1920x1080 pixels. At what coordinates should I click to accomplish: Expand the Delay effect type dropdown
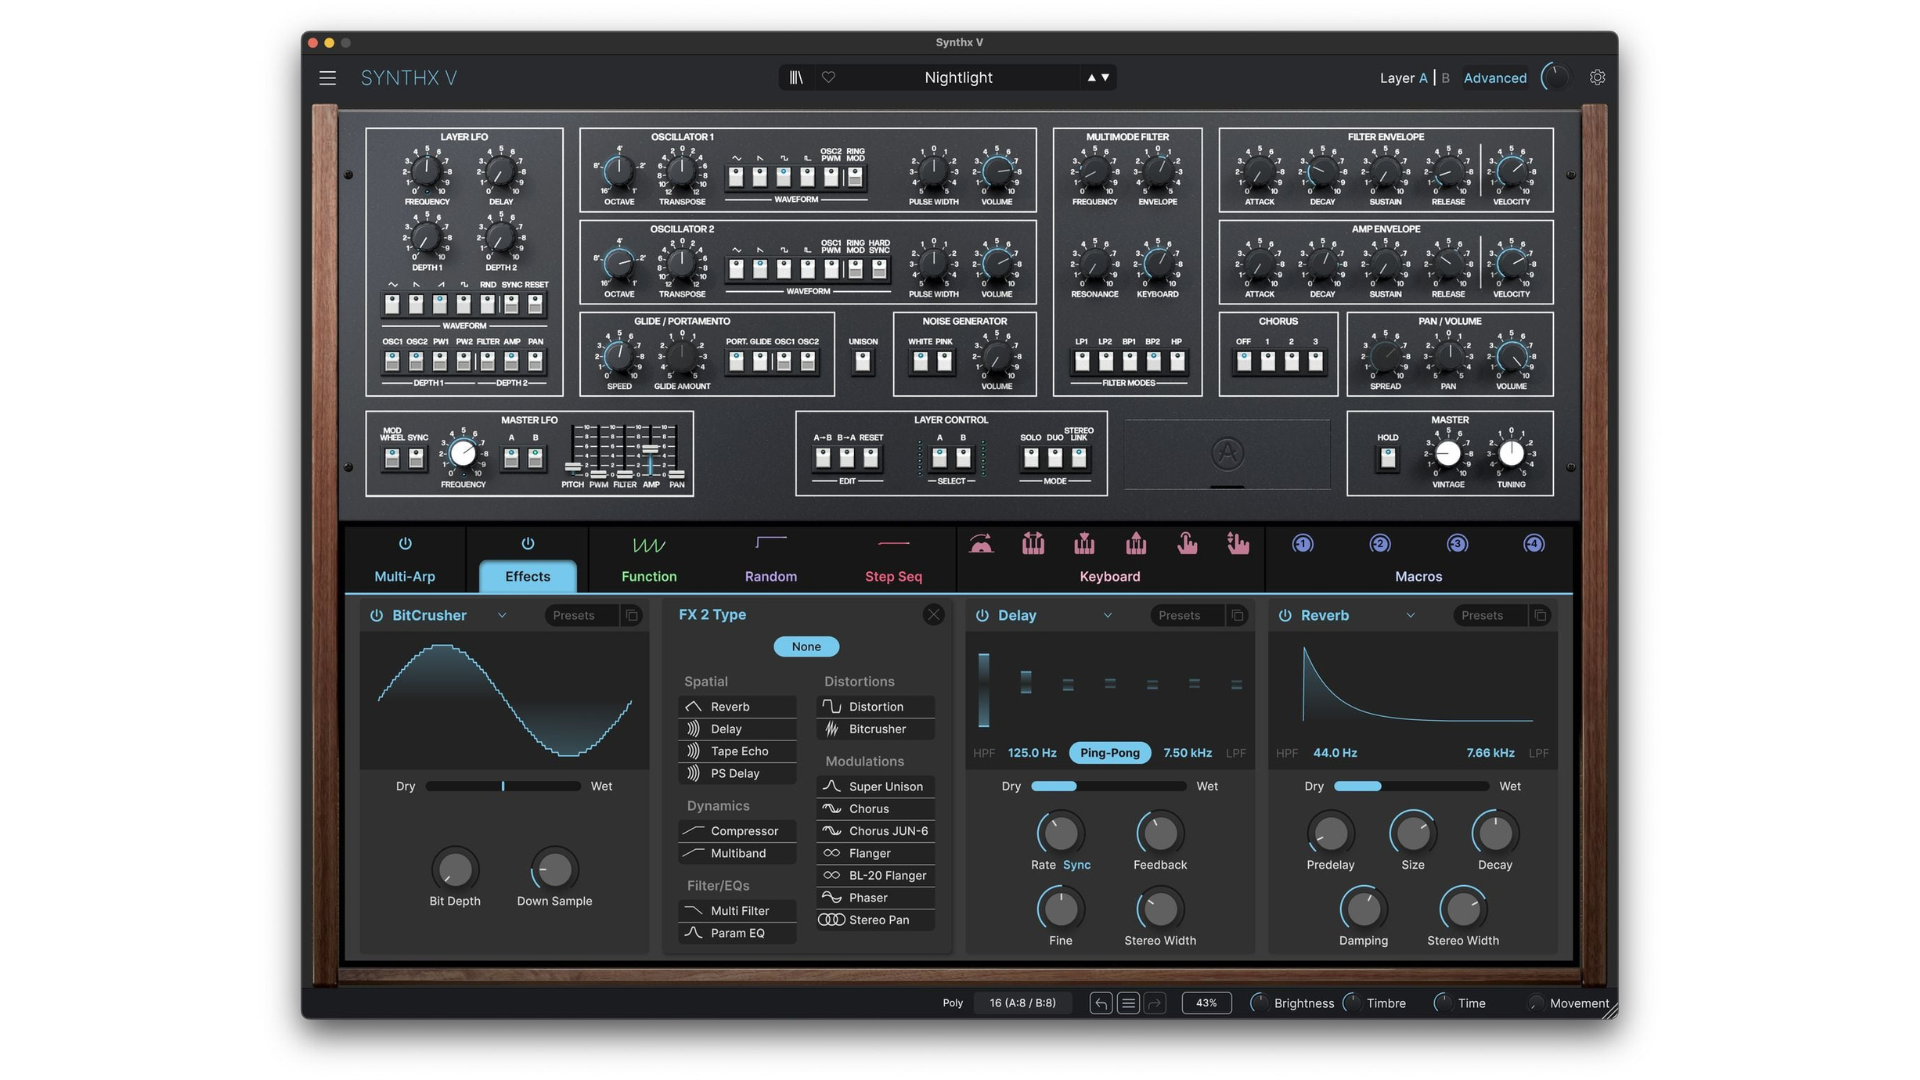(1107, 615)
